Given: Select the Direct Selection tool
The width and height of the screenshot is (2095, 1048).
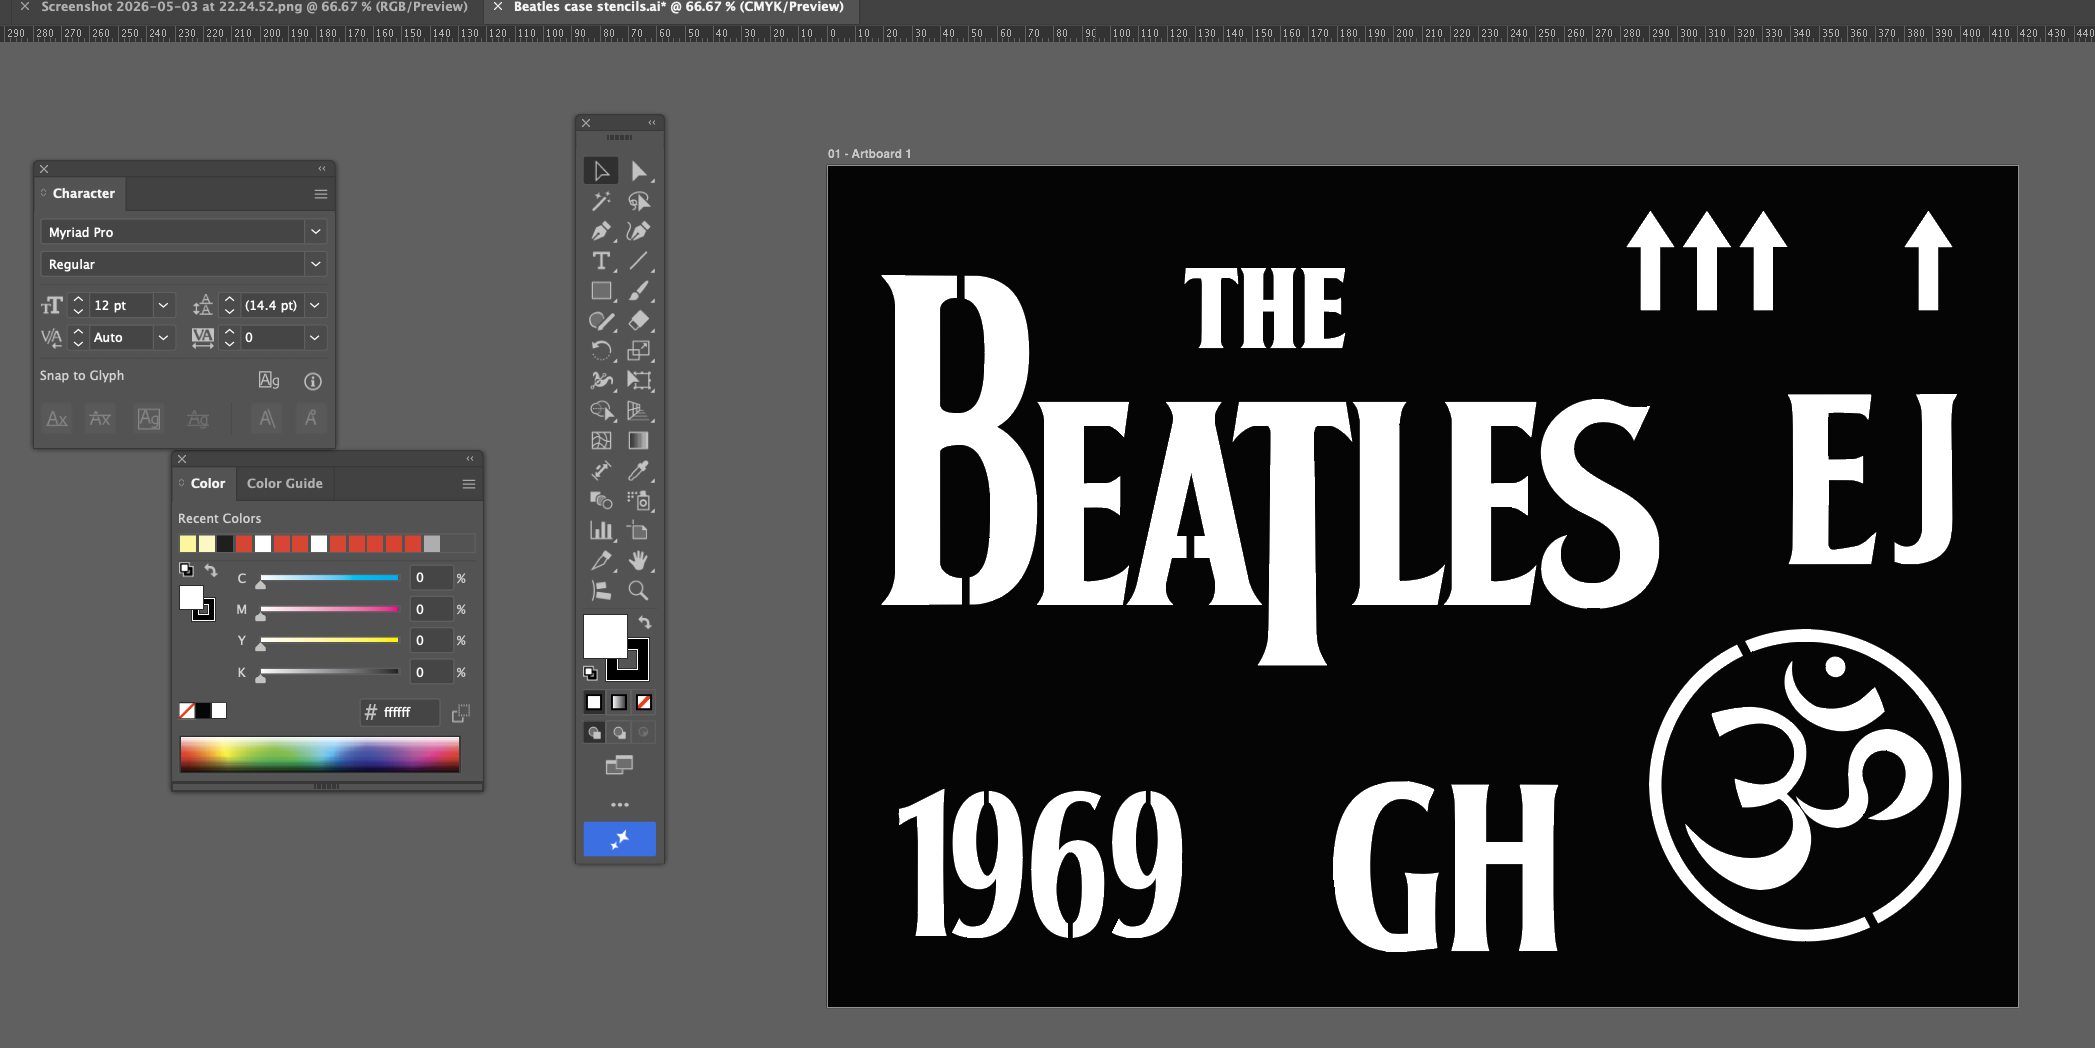Looking at the screenshot, I should coord(639,171).
